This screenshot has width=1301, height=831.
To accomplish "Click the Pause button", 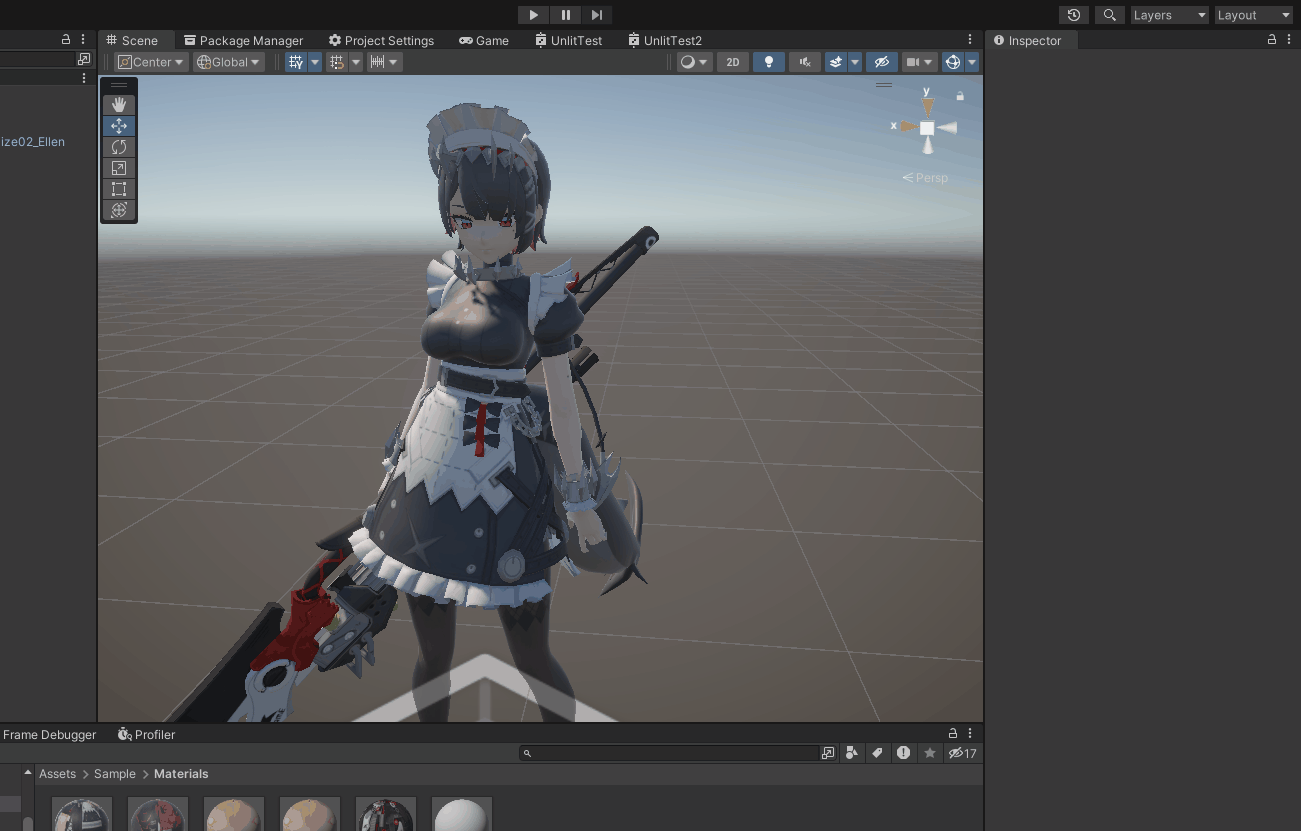I will click(x=565, y=15).
